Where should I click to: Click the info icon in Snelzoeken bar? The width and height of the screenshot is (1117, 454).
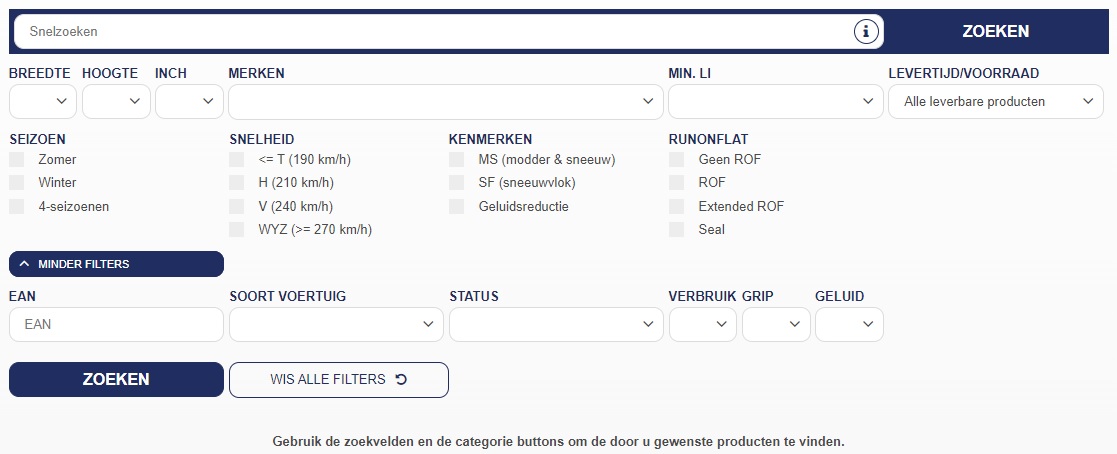pos(866,31)
